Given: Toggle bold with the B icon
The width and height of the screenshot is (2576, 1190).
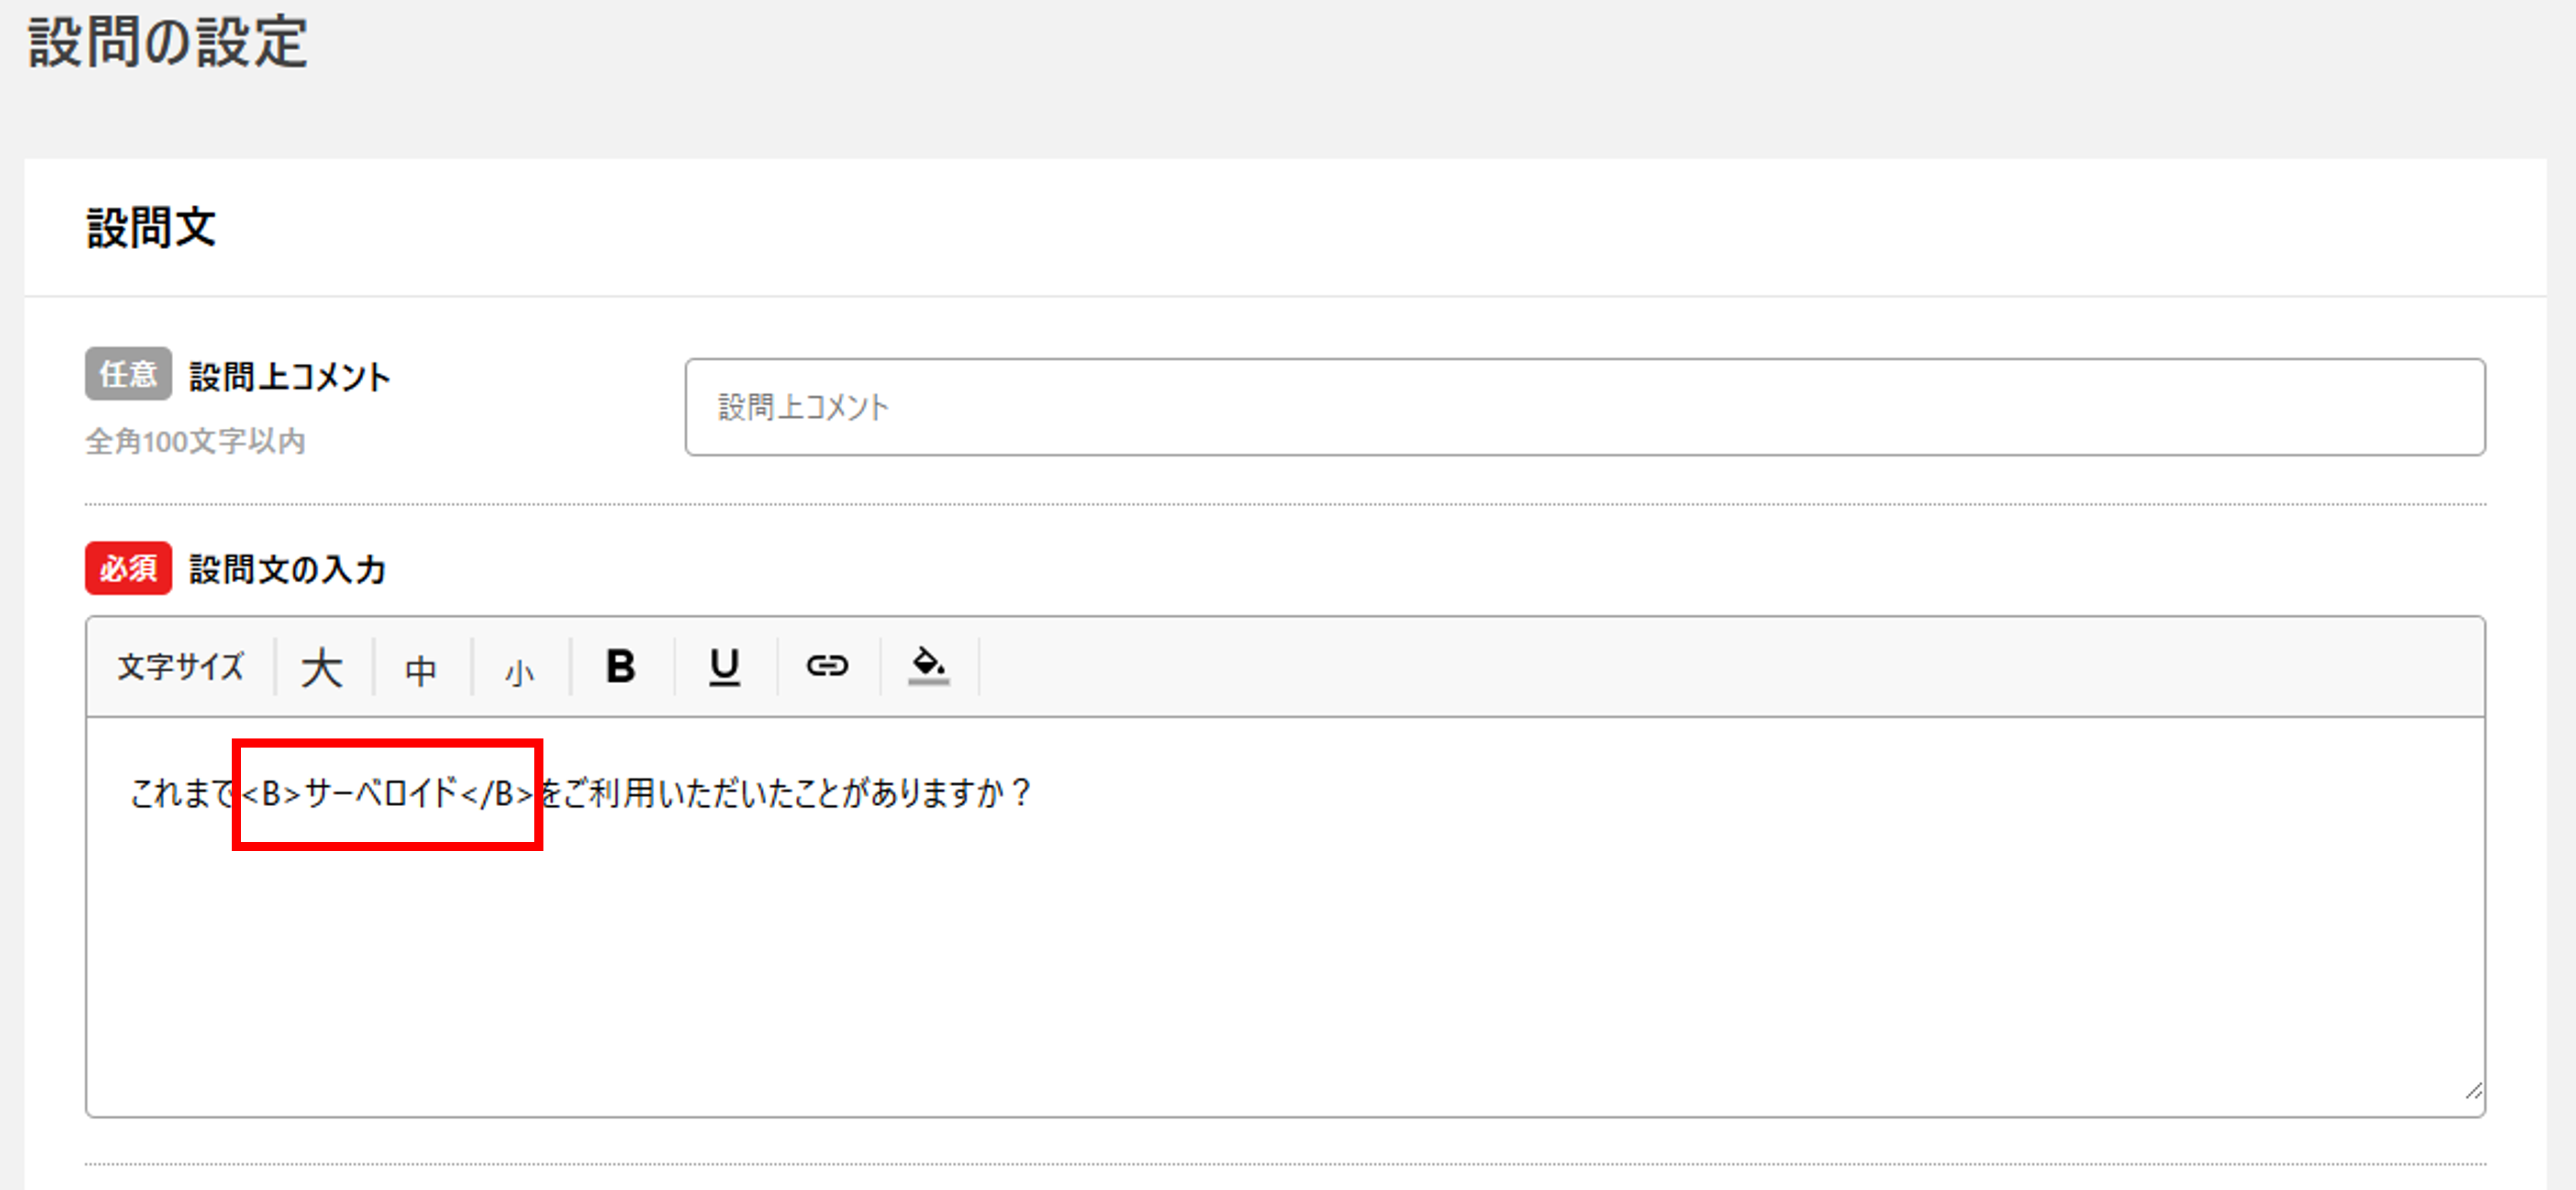Looking at the screenshot, I should point(621,666).
